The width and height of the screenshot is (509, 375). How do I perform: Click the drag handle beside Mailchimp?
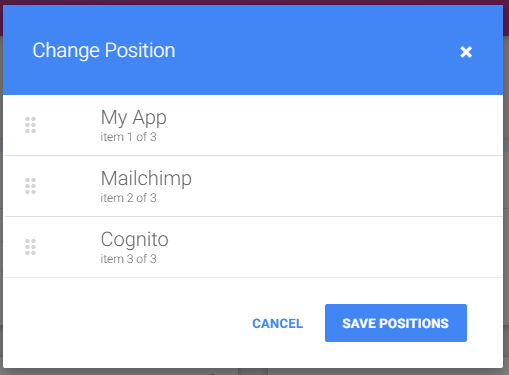pos(30,186)
